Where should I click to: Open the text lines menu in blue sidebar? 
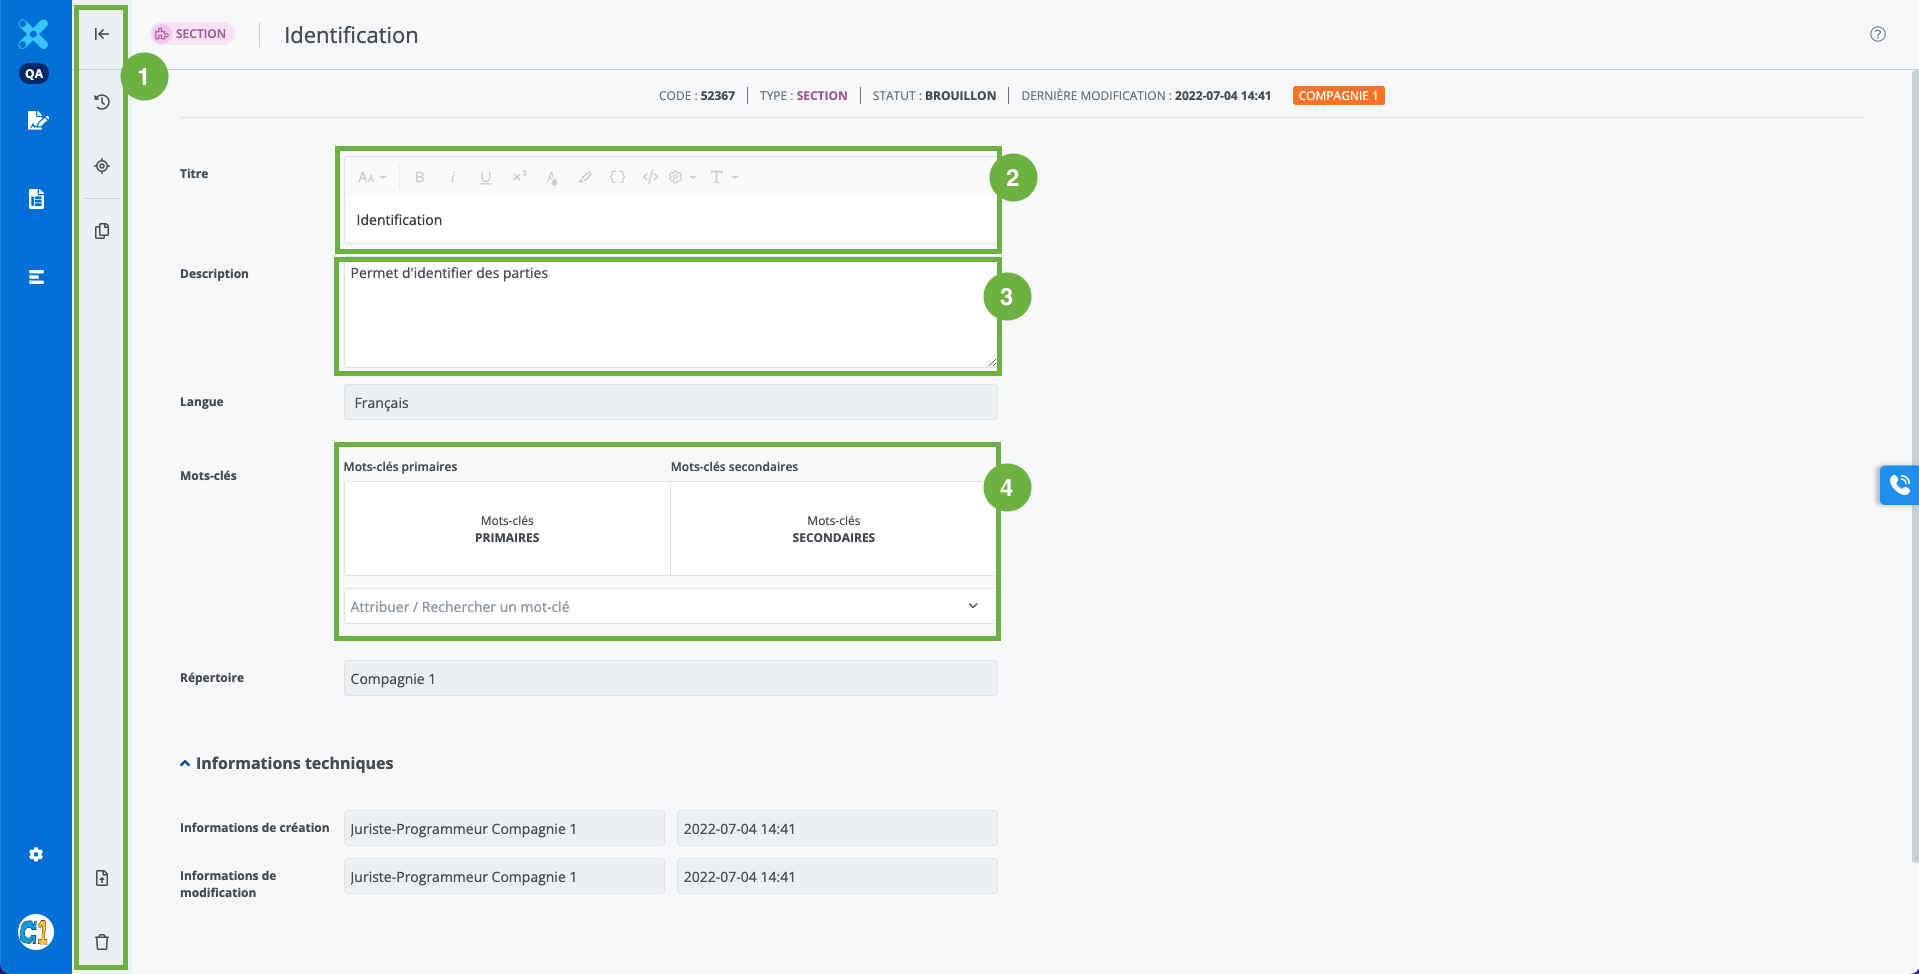click(x=37, y=277)
